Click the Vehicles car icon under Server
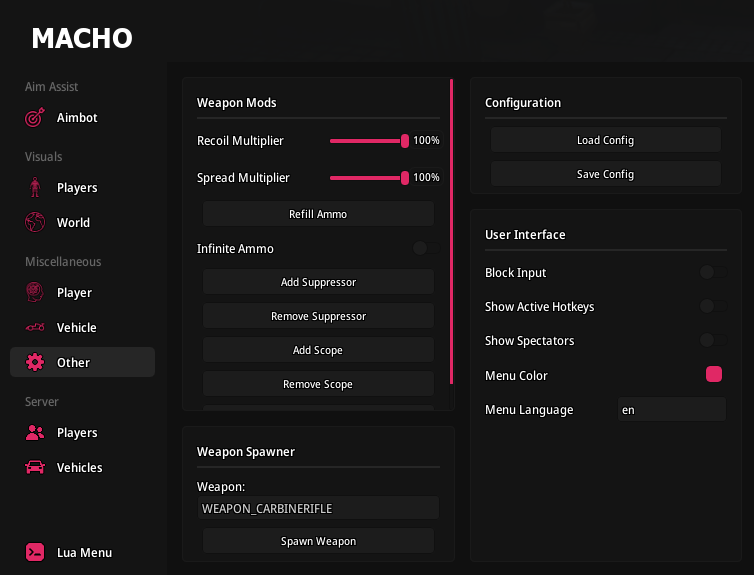 [x=35, y=468]
